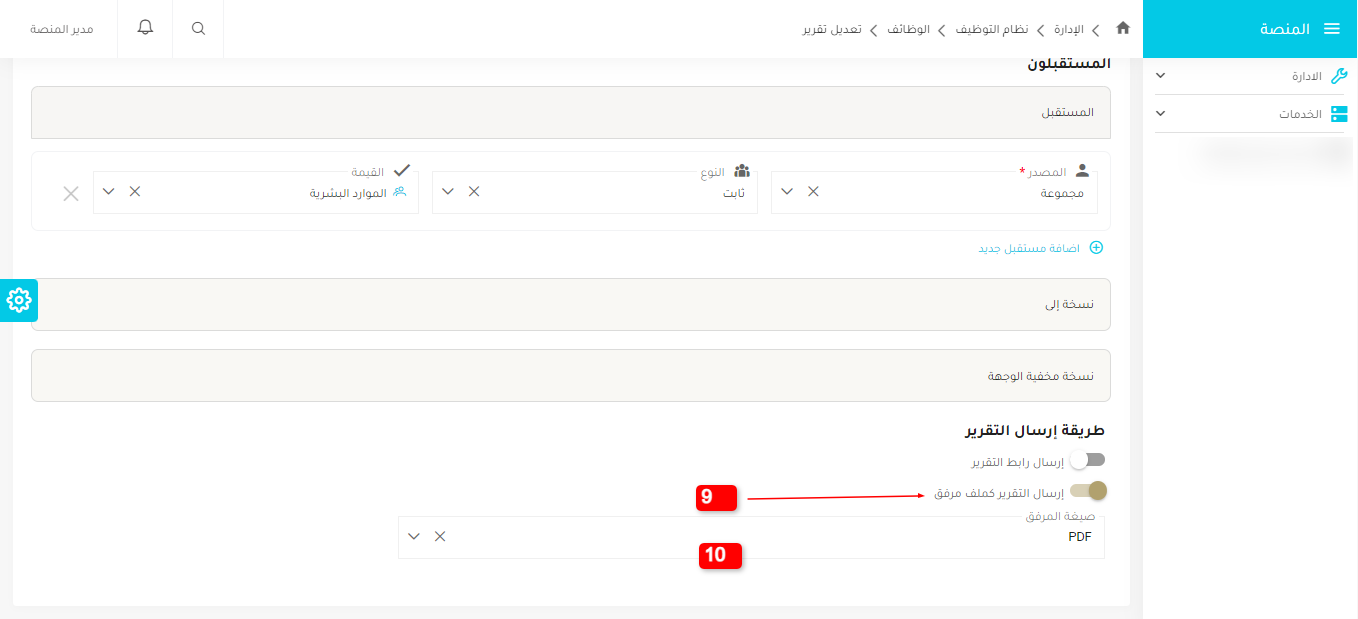1358x619 pixels.
Task: Click the home icon in the breadcrumb
Action: click(x=1123, y=29)
